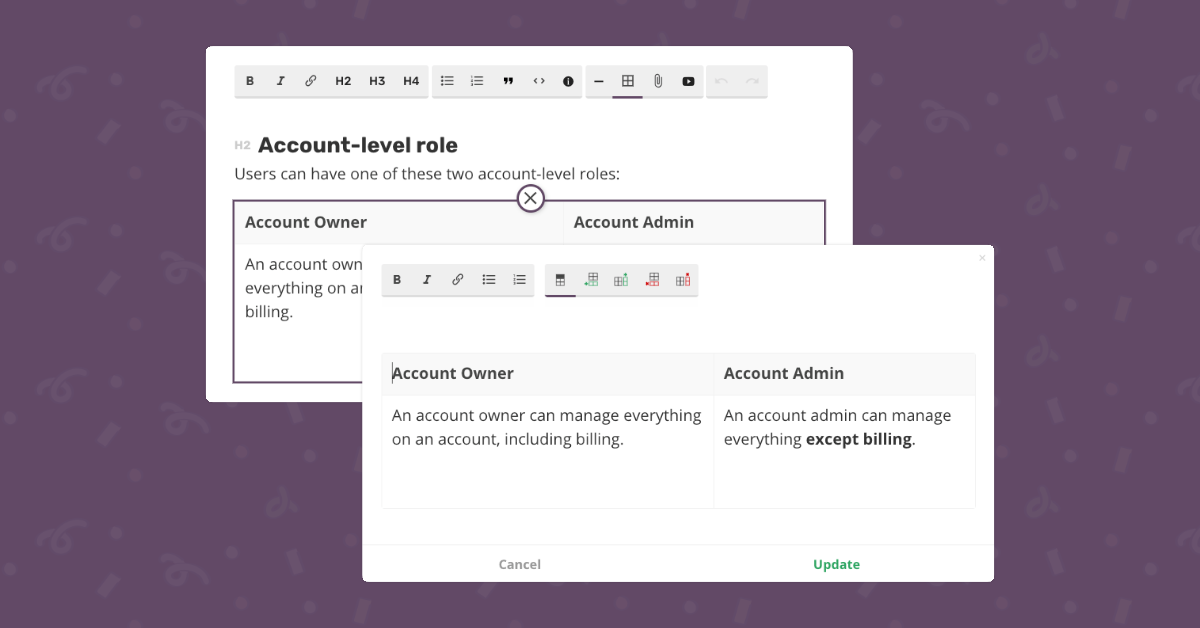1200x628 pixels.
Task: Click the add column icon in table toolbar
Action: (621, 280)
